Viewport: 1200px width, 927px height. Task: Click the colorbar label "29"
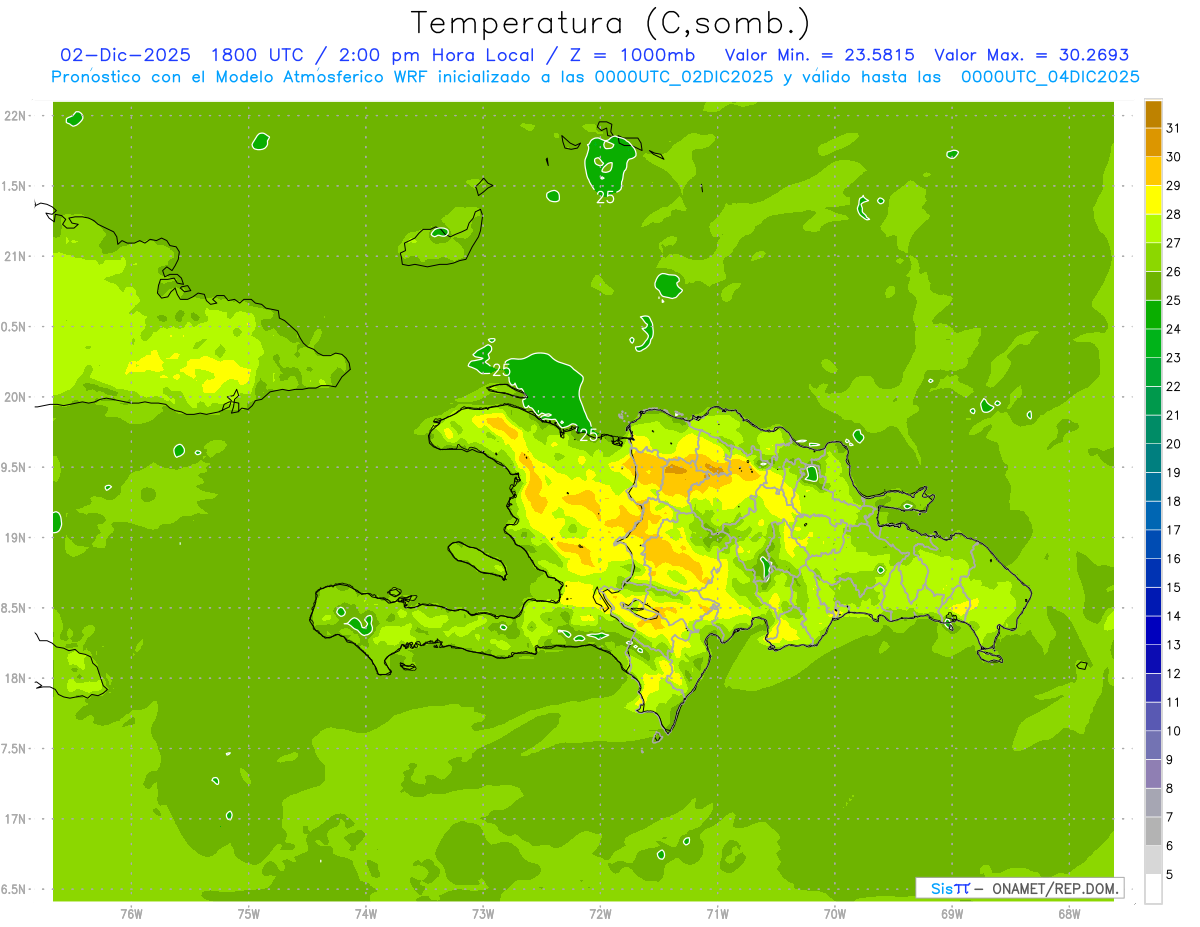click(x=1174, y=185)
